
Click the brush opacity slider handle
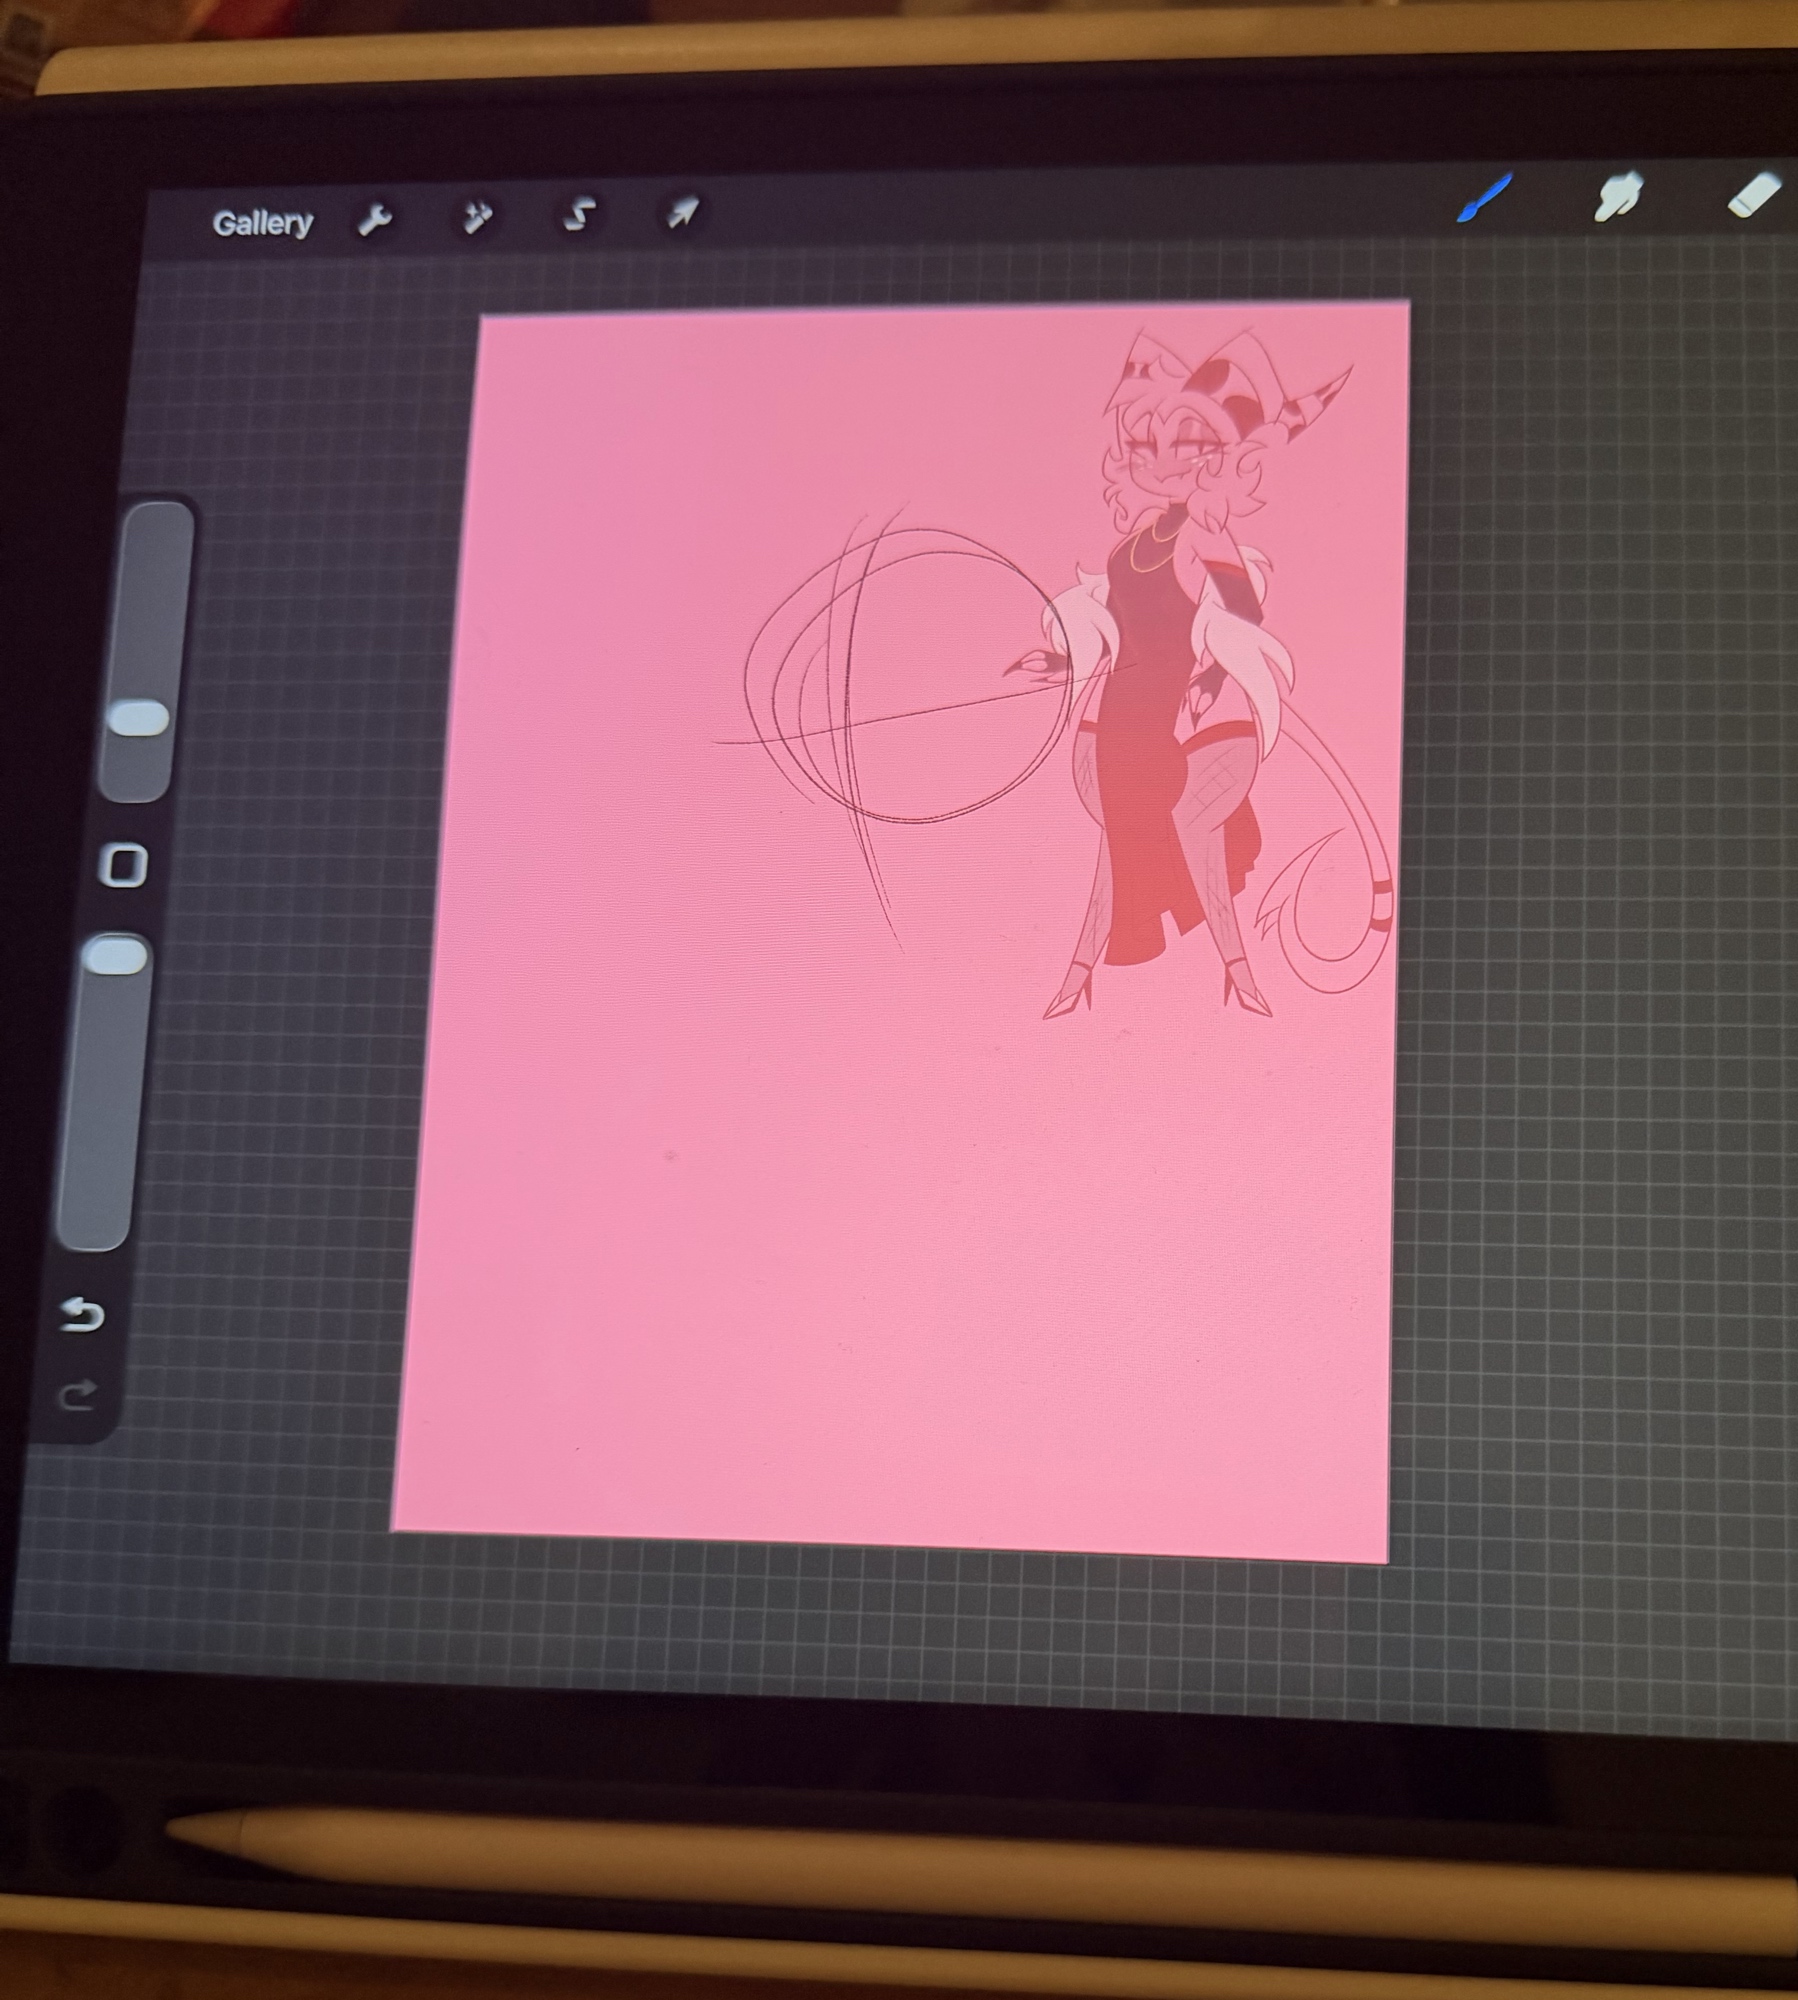pyautogui.click(x=117, y=956)
